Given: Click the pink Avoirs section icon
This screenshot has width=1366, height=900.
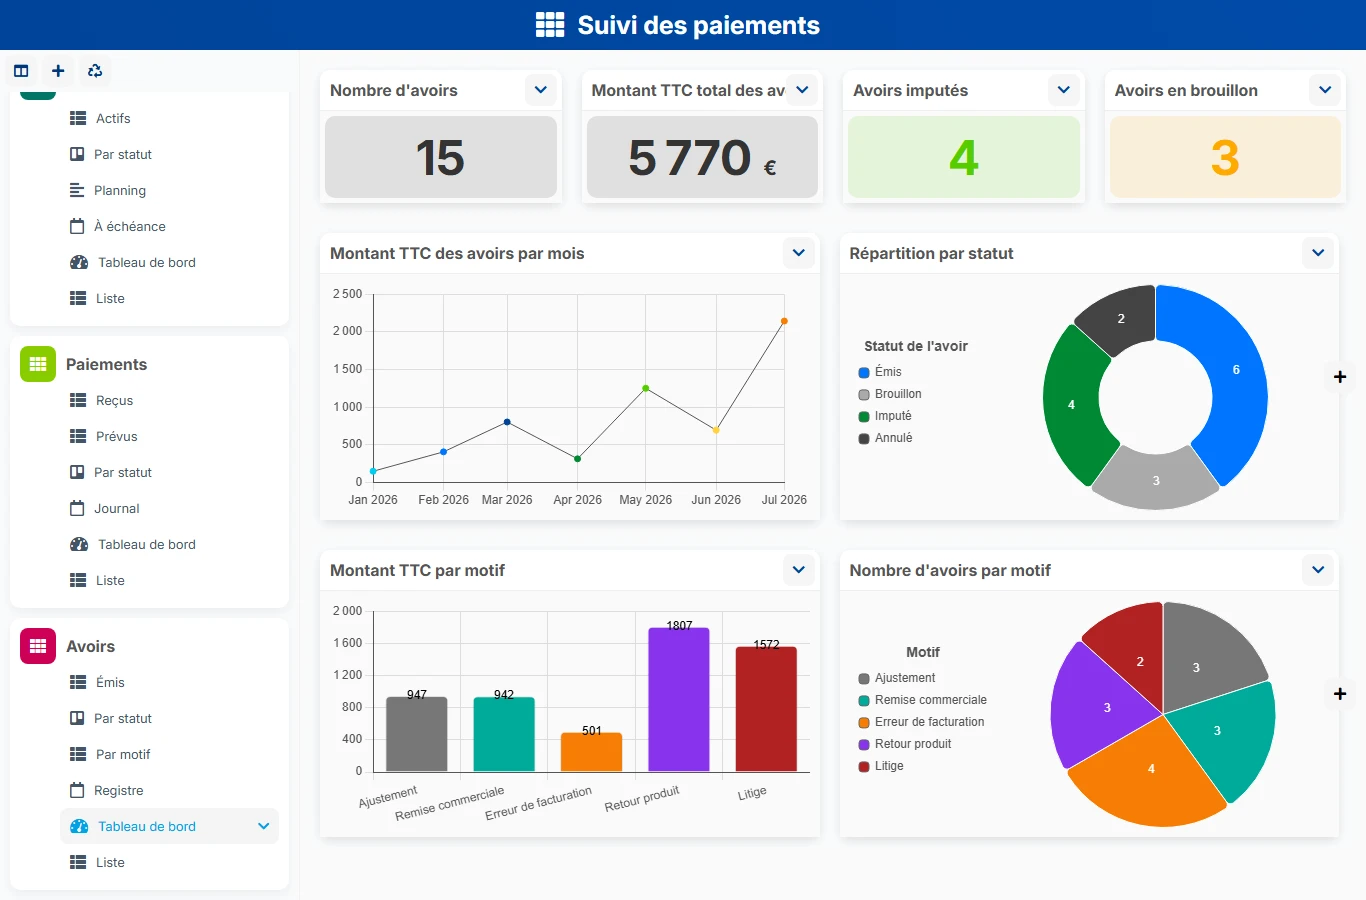Looking at the screenshot, I should [38, 646].
